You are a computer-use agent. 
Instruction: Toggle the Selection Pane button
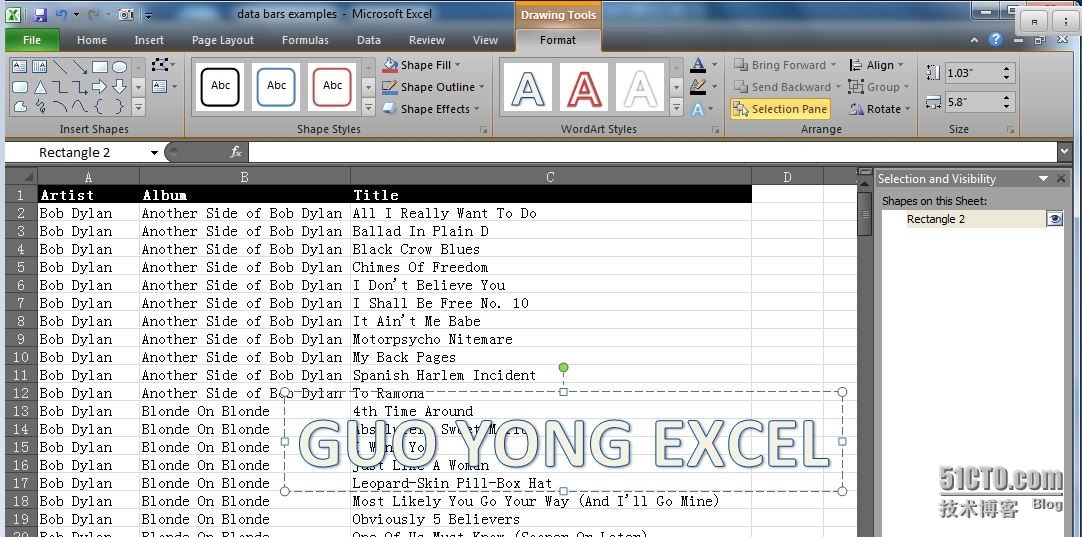coord(780,109)
